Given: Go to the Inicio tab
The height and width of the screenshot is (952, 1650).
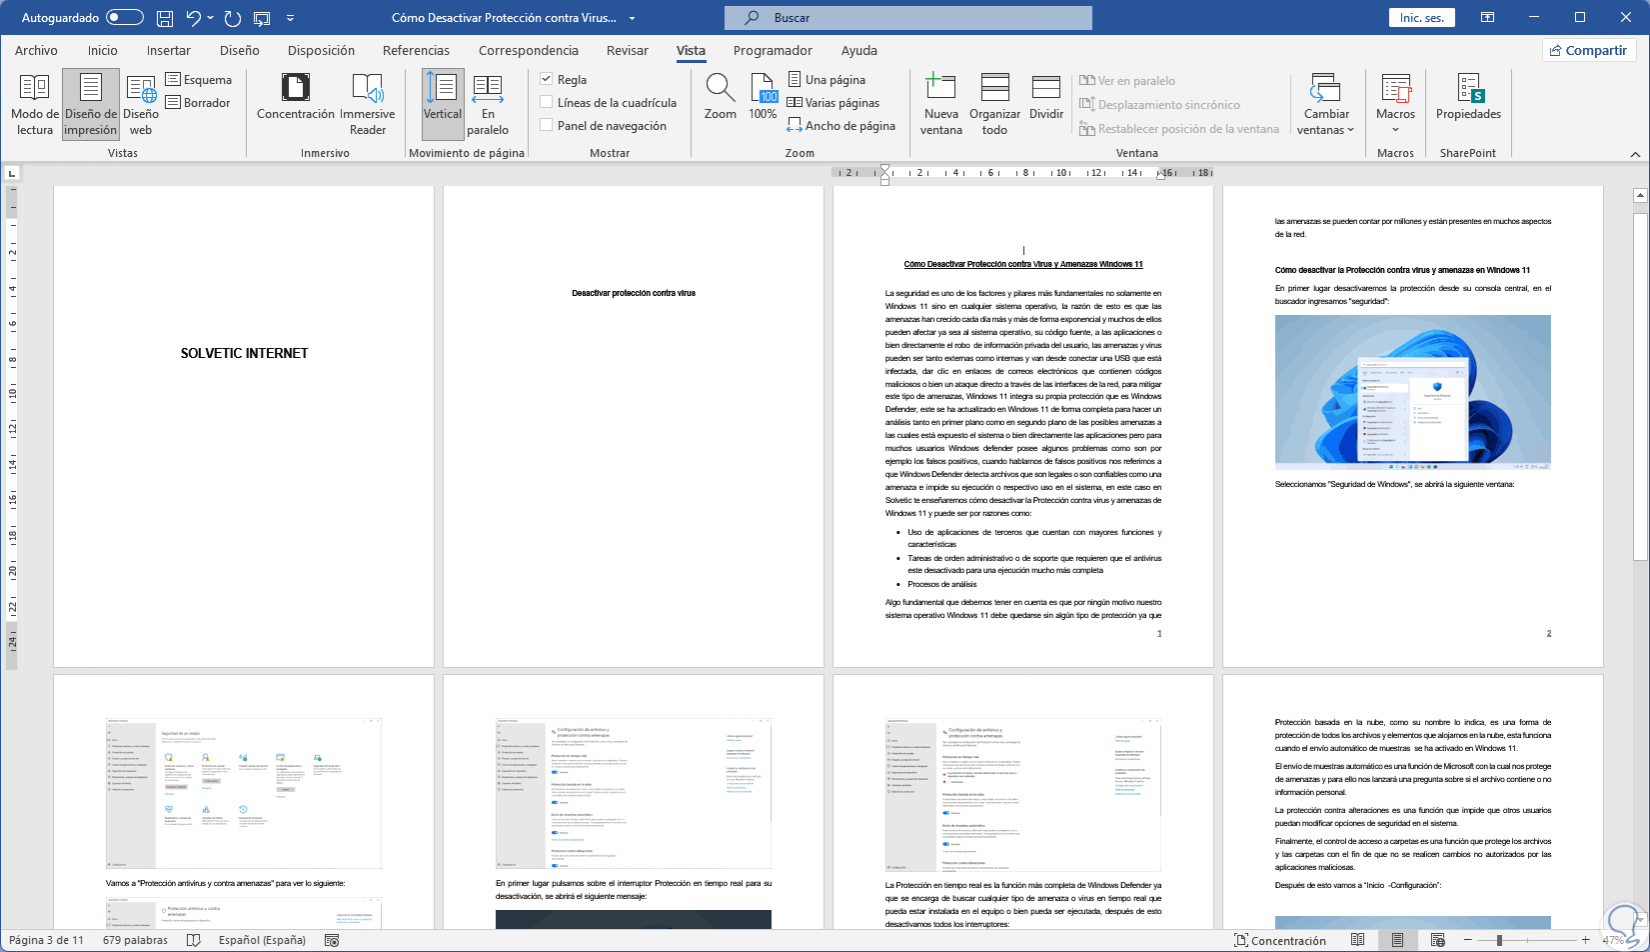Looking at the screenshot, I should 102,50.
